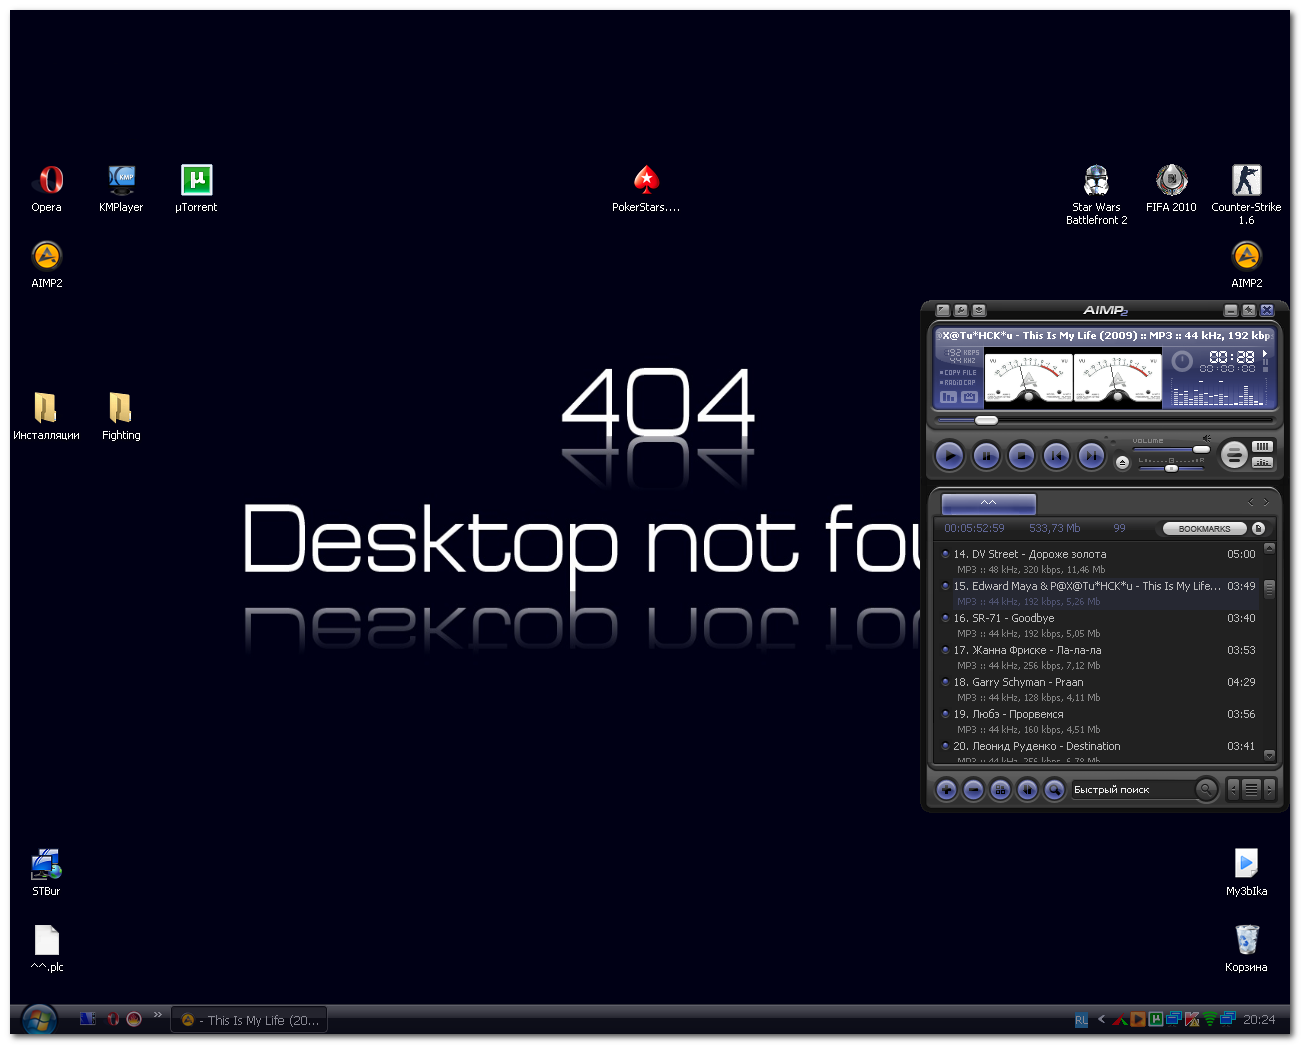Image resolution: width=1301 pixels, height=1045 pixels.
Task: Enable COPY FILE mode in AIMP2
Action: 956,372
